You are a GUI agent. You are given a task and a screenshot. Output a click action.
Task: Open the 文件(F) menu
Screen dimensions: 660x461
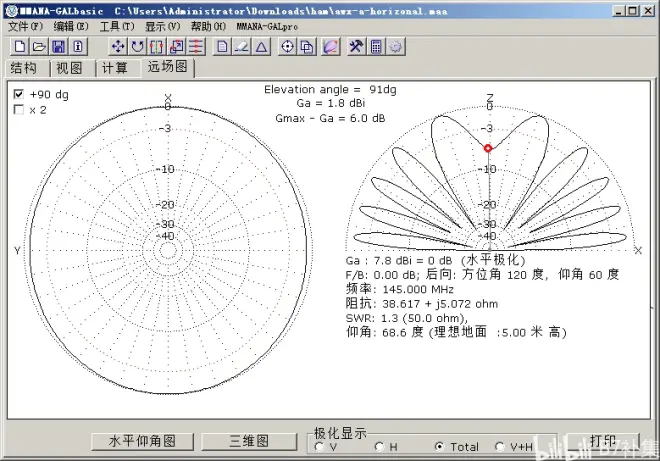click(x=25, y=26)
